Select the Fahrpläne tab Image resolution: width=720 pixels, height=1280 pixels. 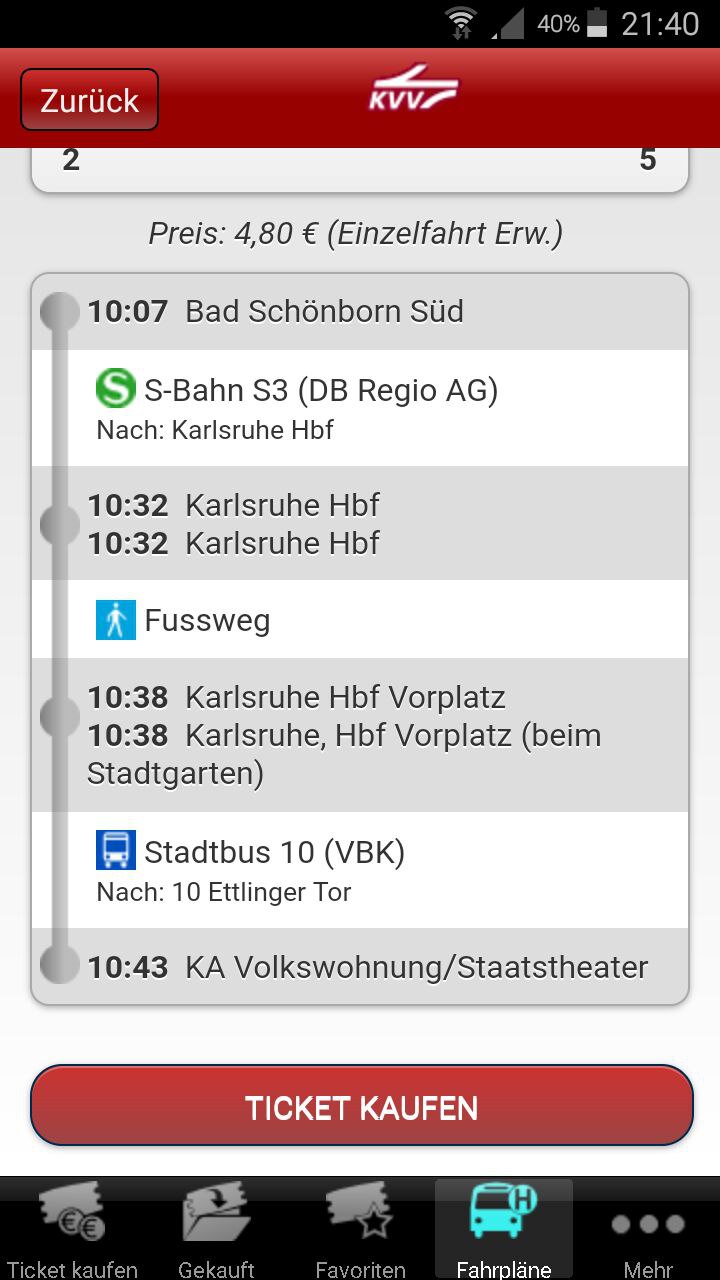pos(504,1230)
